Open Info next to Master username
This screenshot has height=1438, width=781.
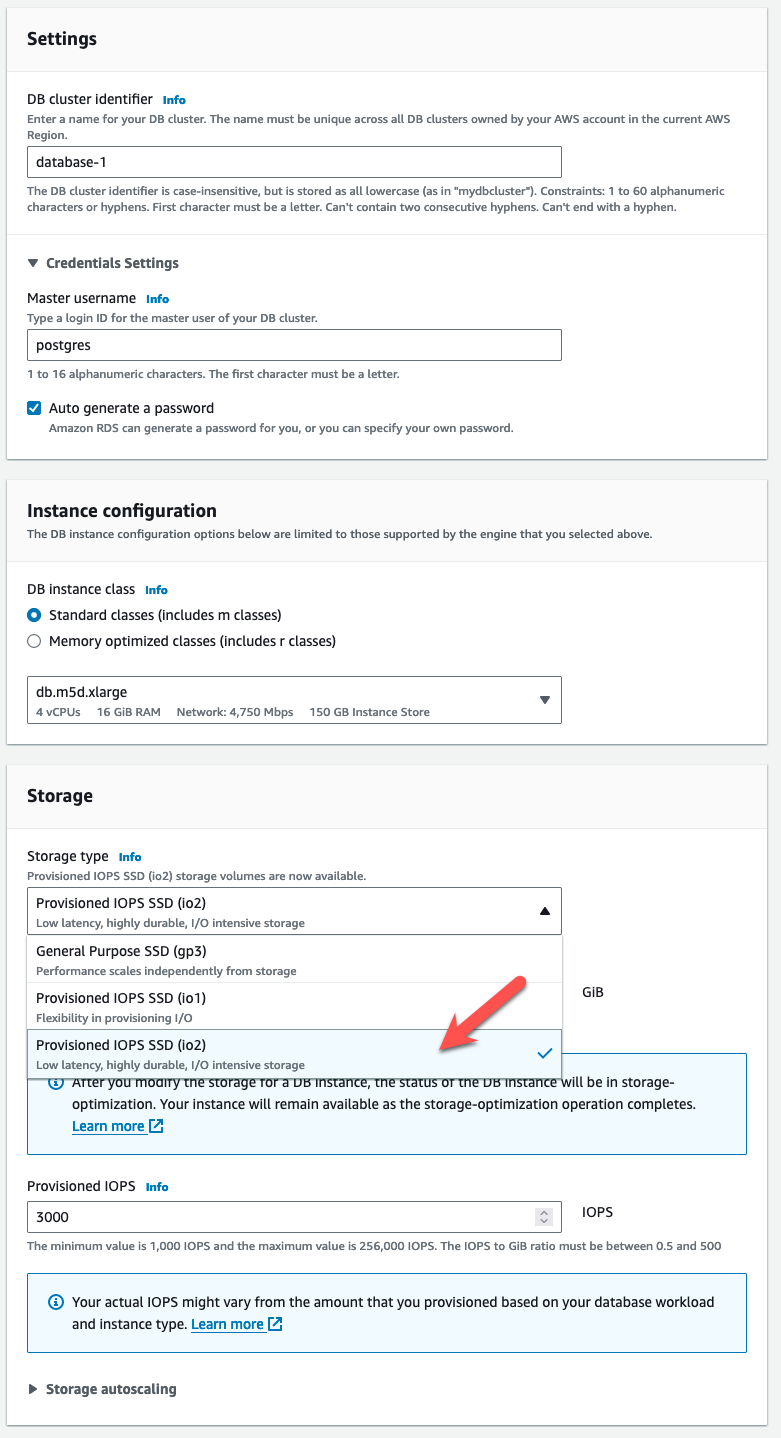[x=157, y=299]
